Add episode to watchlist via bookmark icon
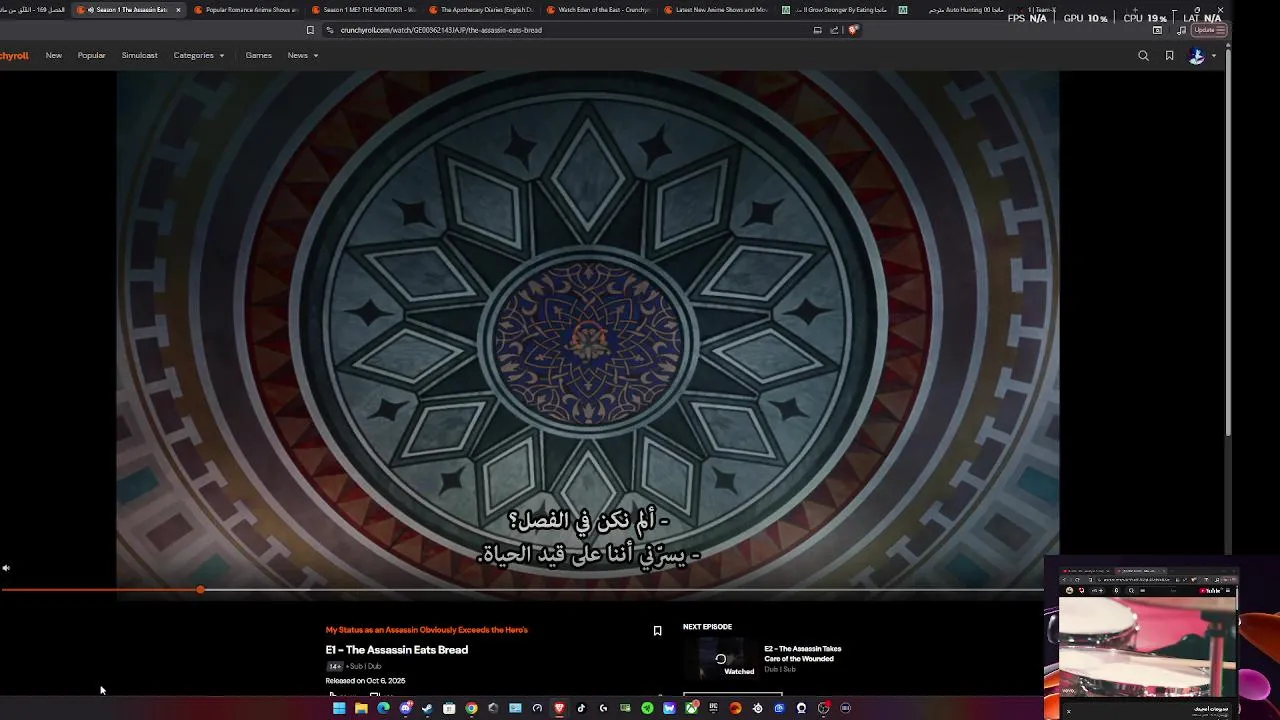This screenshot has height=720, width=1280. click(x=657, y=631)
